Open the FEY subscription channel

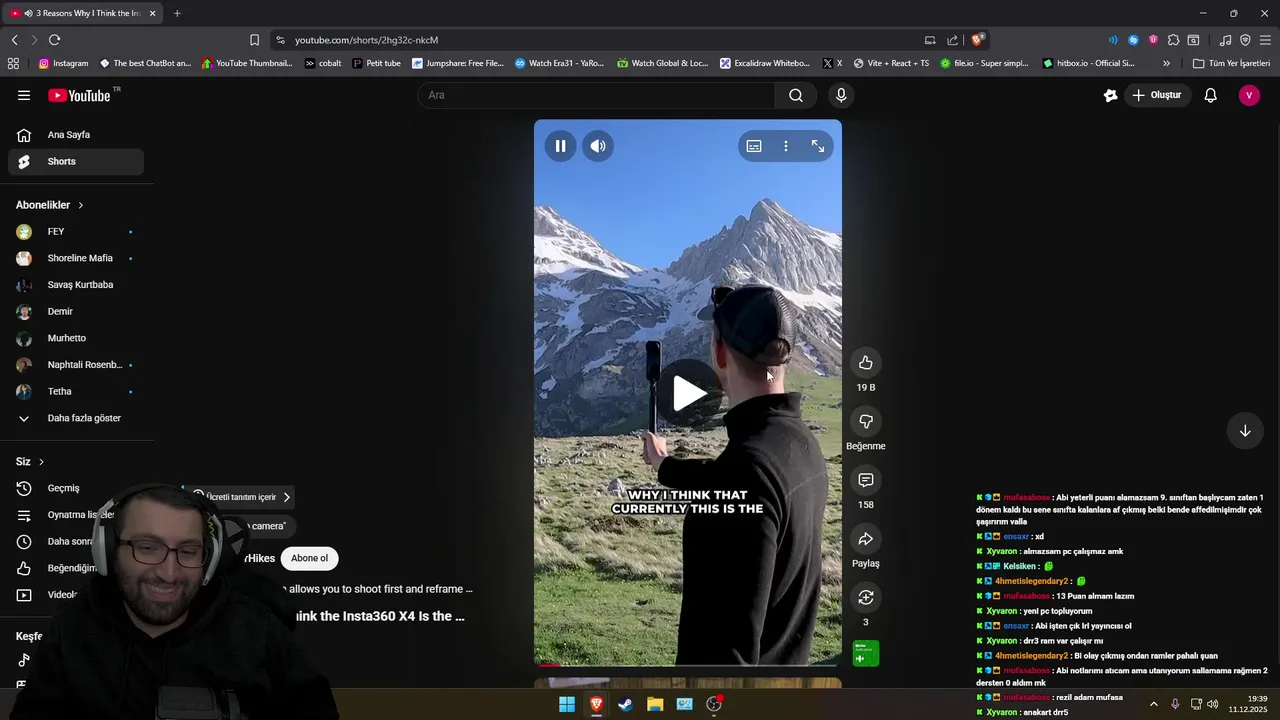[x=76, y=231]
